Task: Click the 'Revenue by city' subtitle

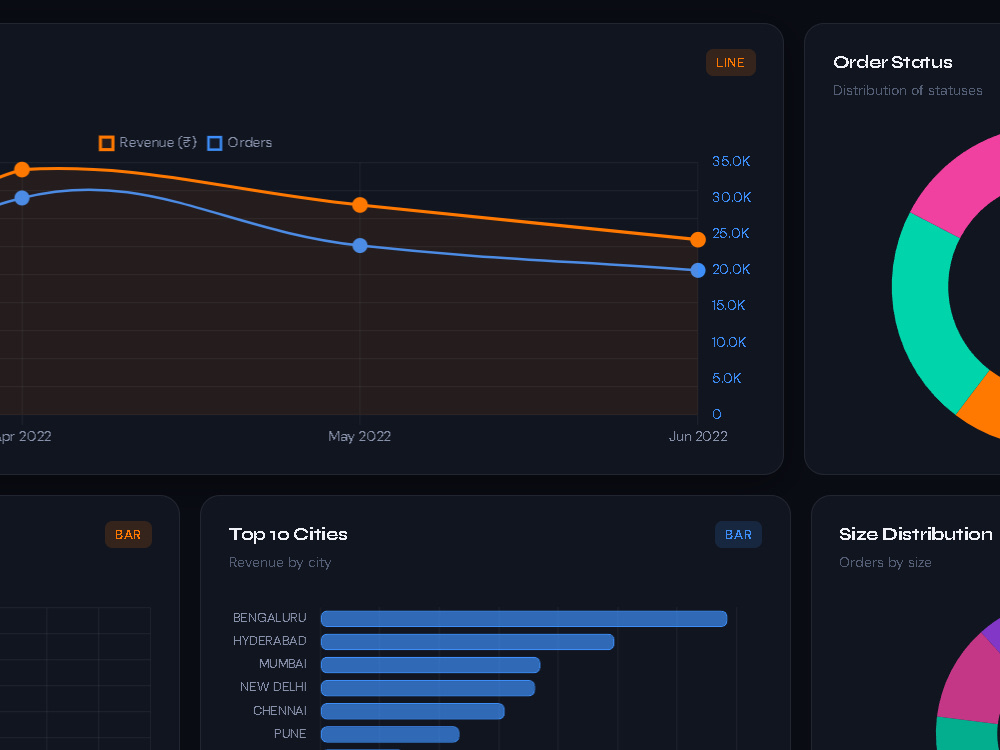Action: (280, 562)
